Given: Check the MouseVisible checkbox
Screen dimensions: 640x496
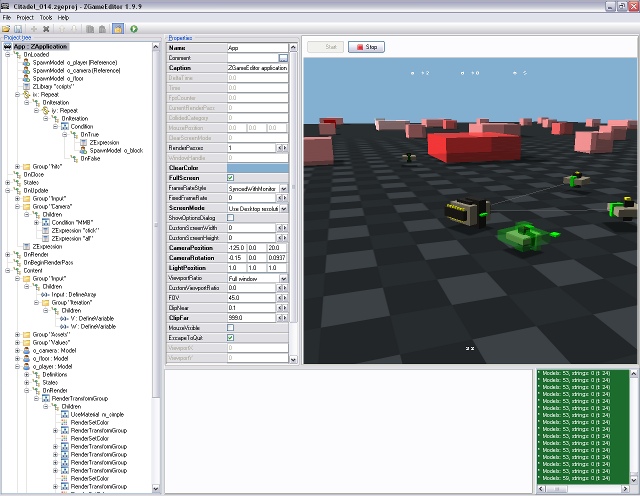Looking at the screenshot, I should tap(230, 328).
